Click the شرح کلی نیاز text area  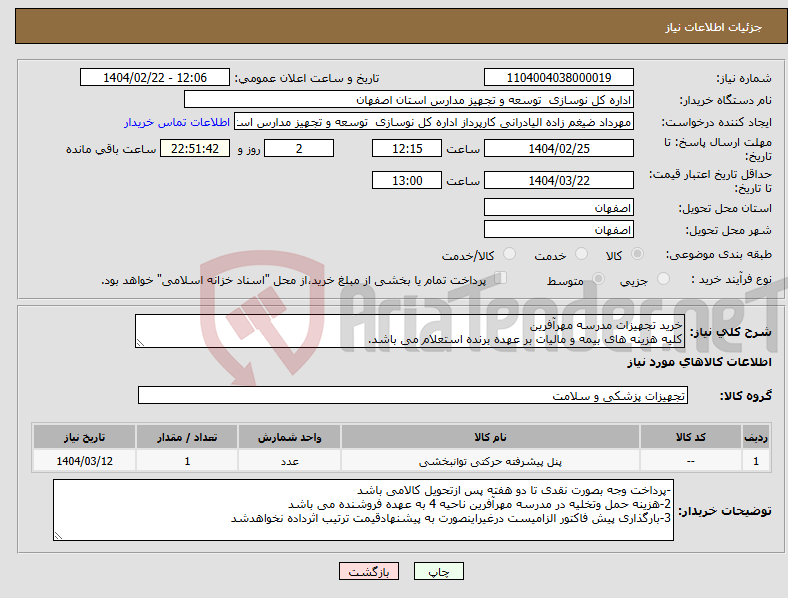coord(410,331)
